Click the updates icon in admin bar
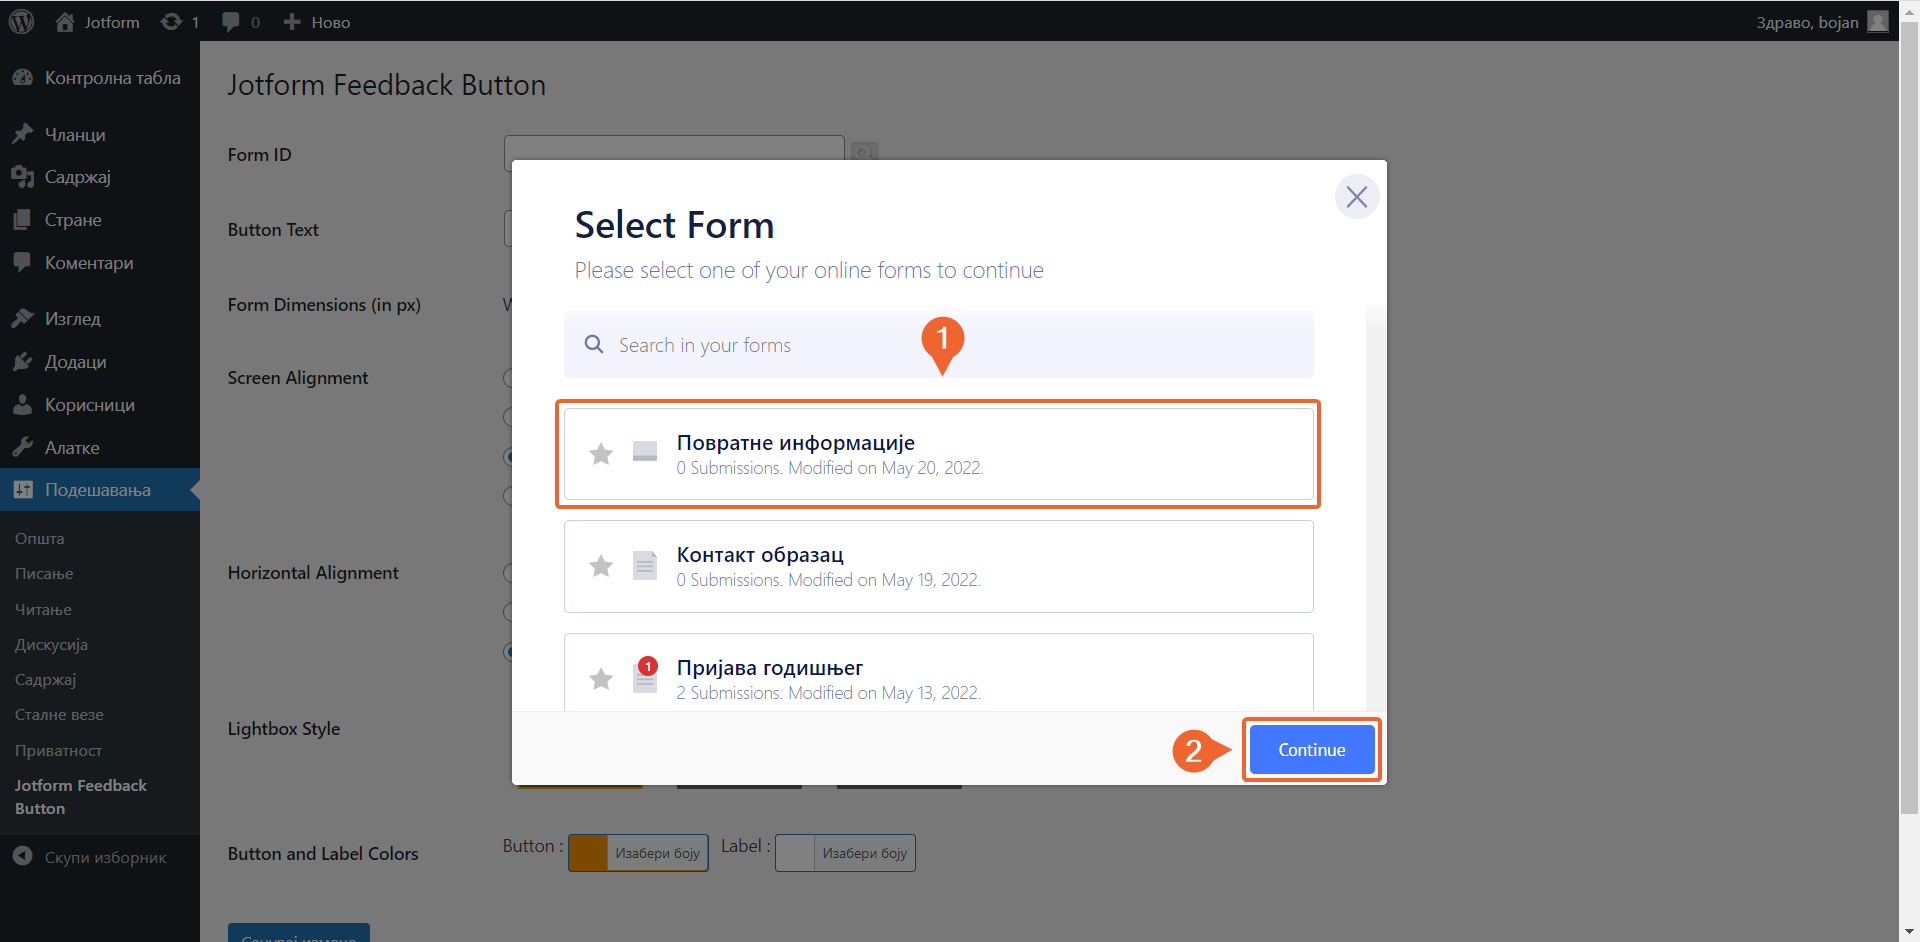Viewport: 1920px width, 942px height. [x=180, y=22]
